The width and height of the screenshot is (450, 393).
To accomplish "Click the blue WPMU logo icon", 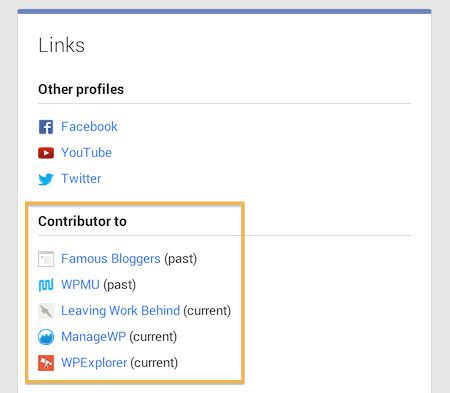I will (x=46, y=285).
